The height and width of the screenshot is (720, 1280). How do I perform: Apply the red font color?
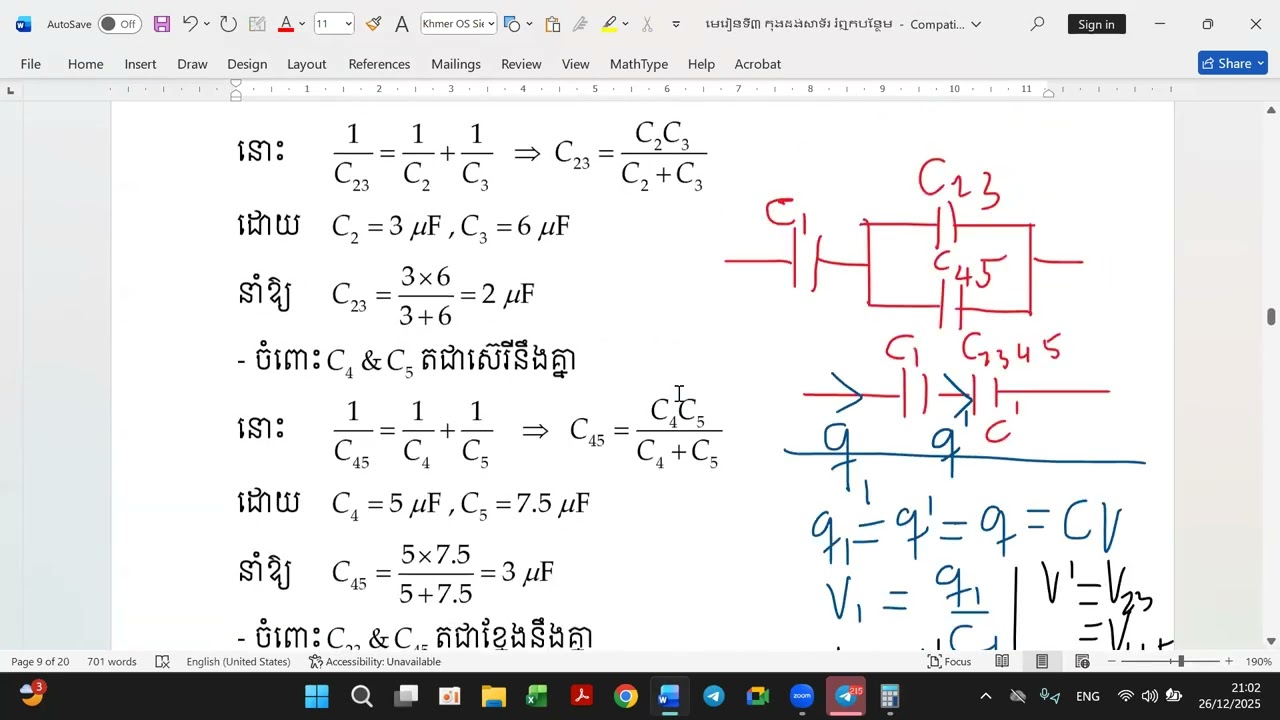tap(286, 24)
